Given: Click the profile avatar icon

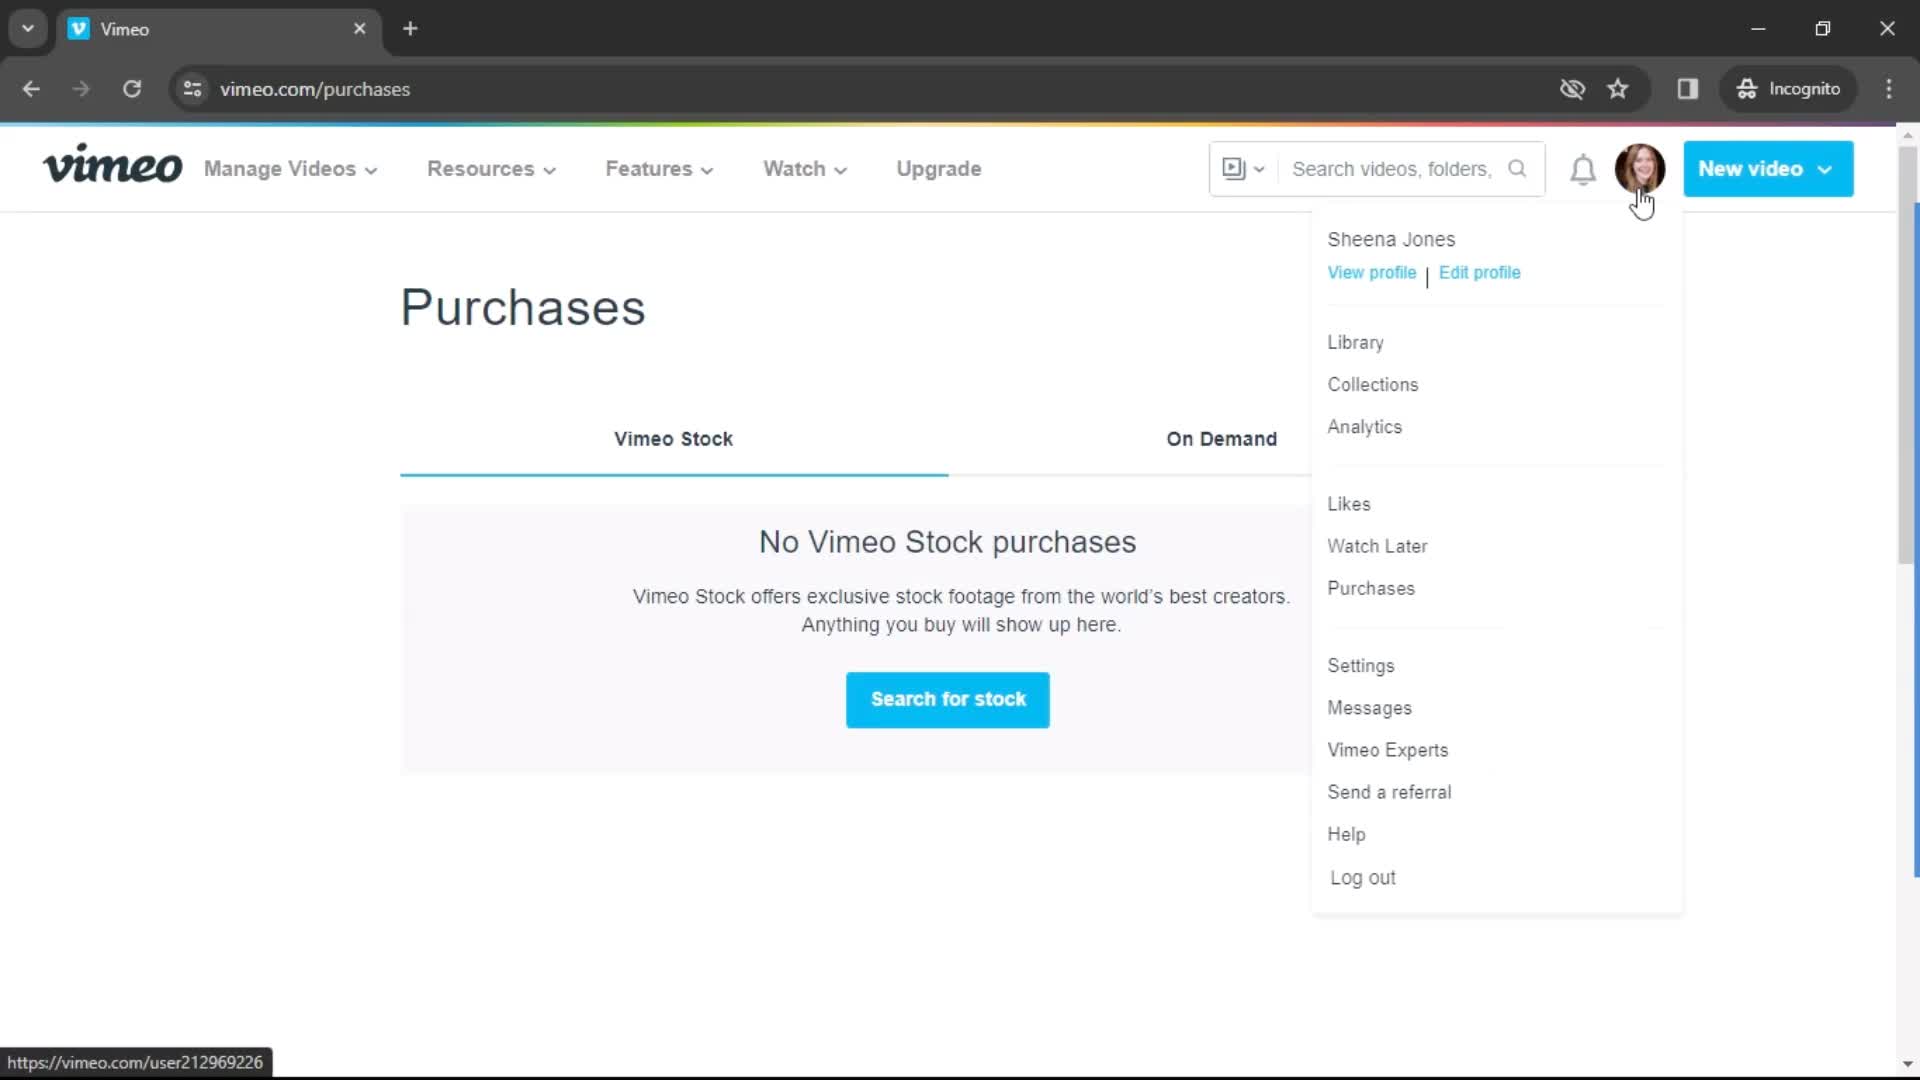Looking at the screenshot, I should [1639, 169].
